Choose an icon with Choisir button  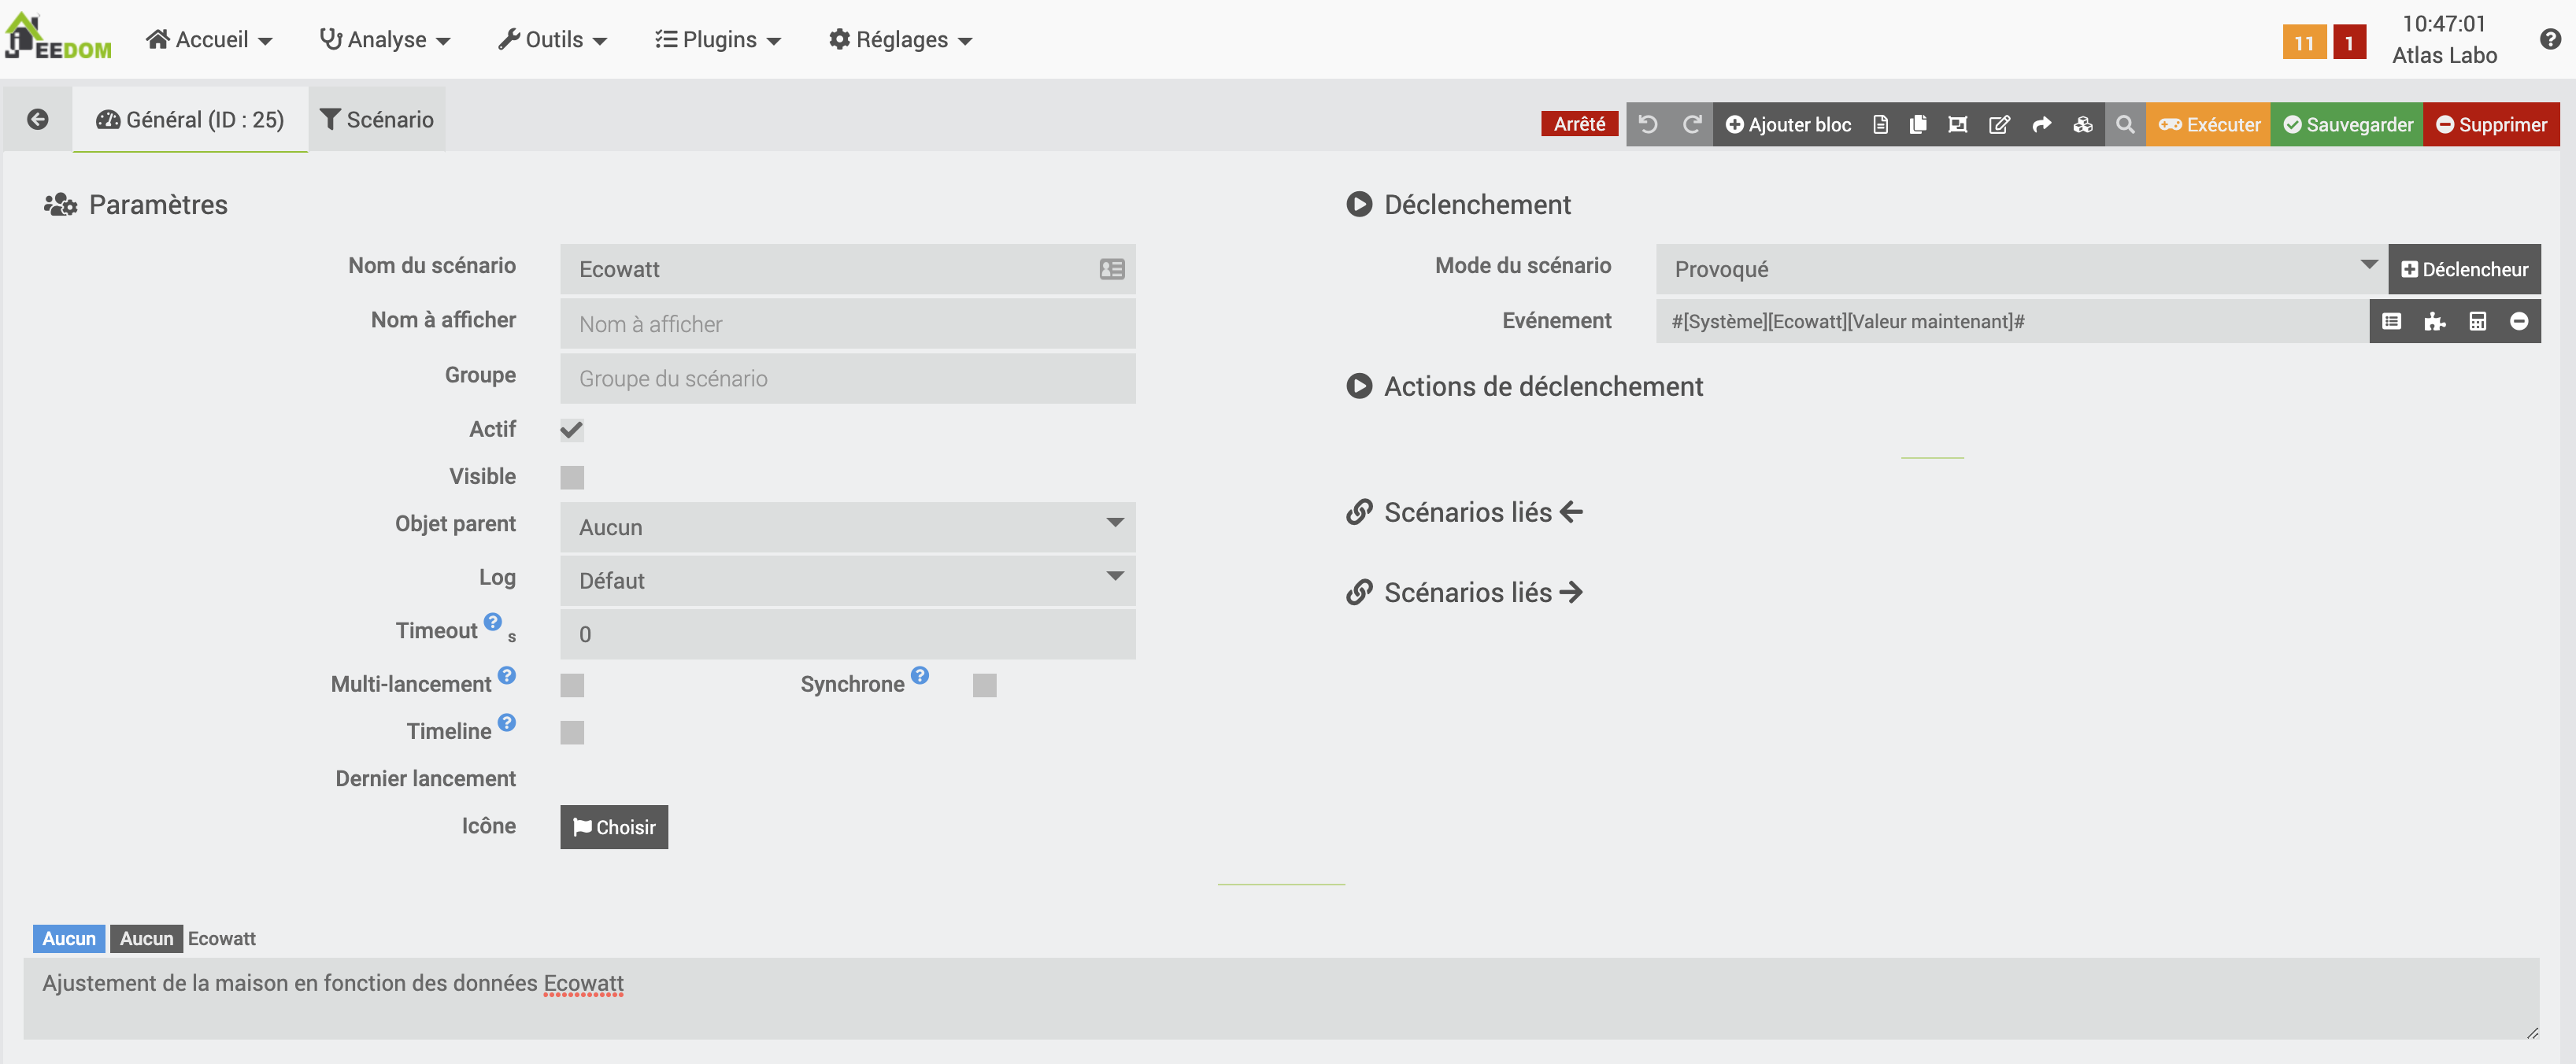point(614,827)
